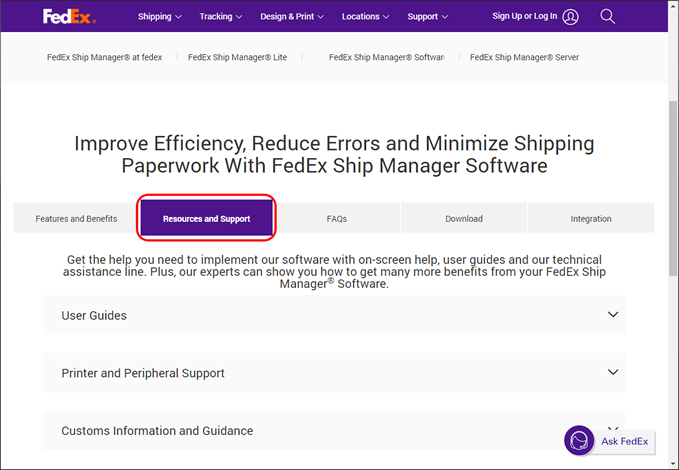This screenshot has height=470, width=679.
Task: Open the Support dropdown menu
Action: [x=428, y=17]
